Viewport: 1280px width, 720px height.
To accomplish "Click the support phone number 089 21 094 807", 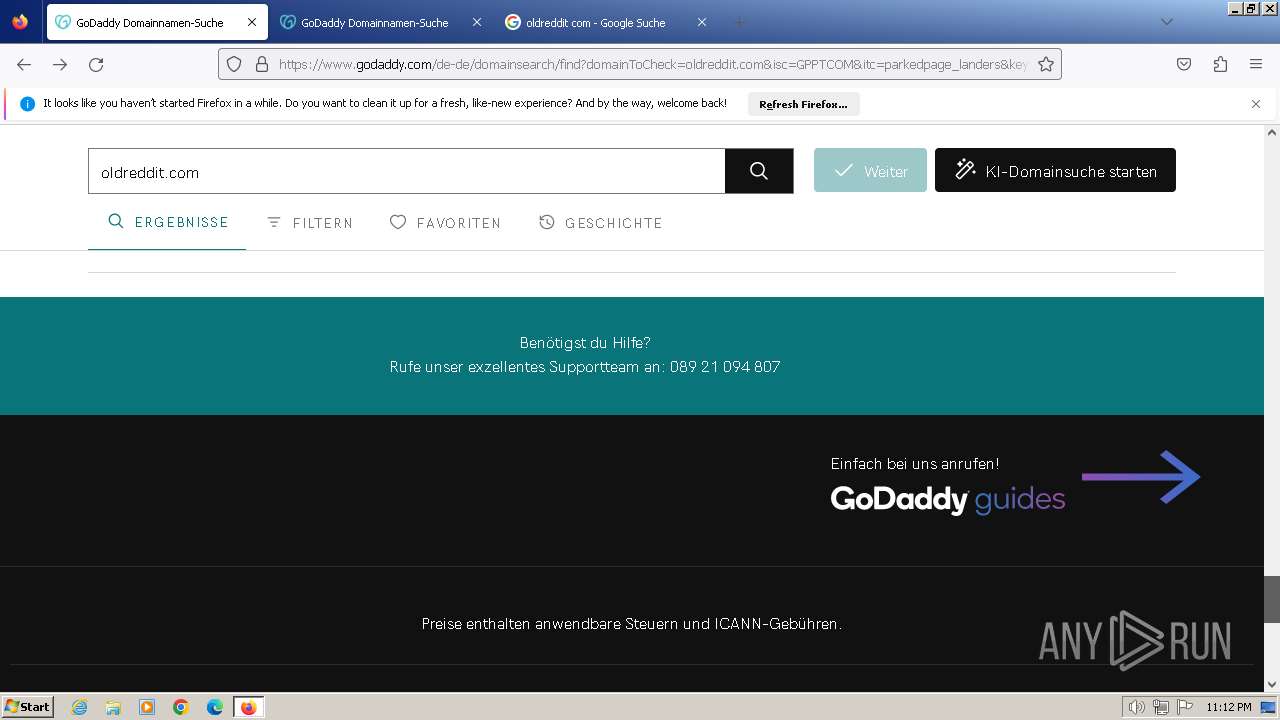I will pos(725,367).
